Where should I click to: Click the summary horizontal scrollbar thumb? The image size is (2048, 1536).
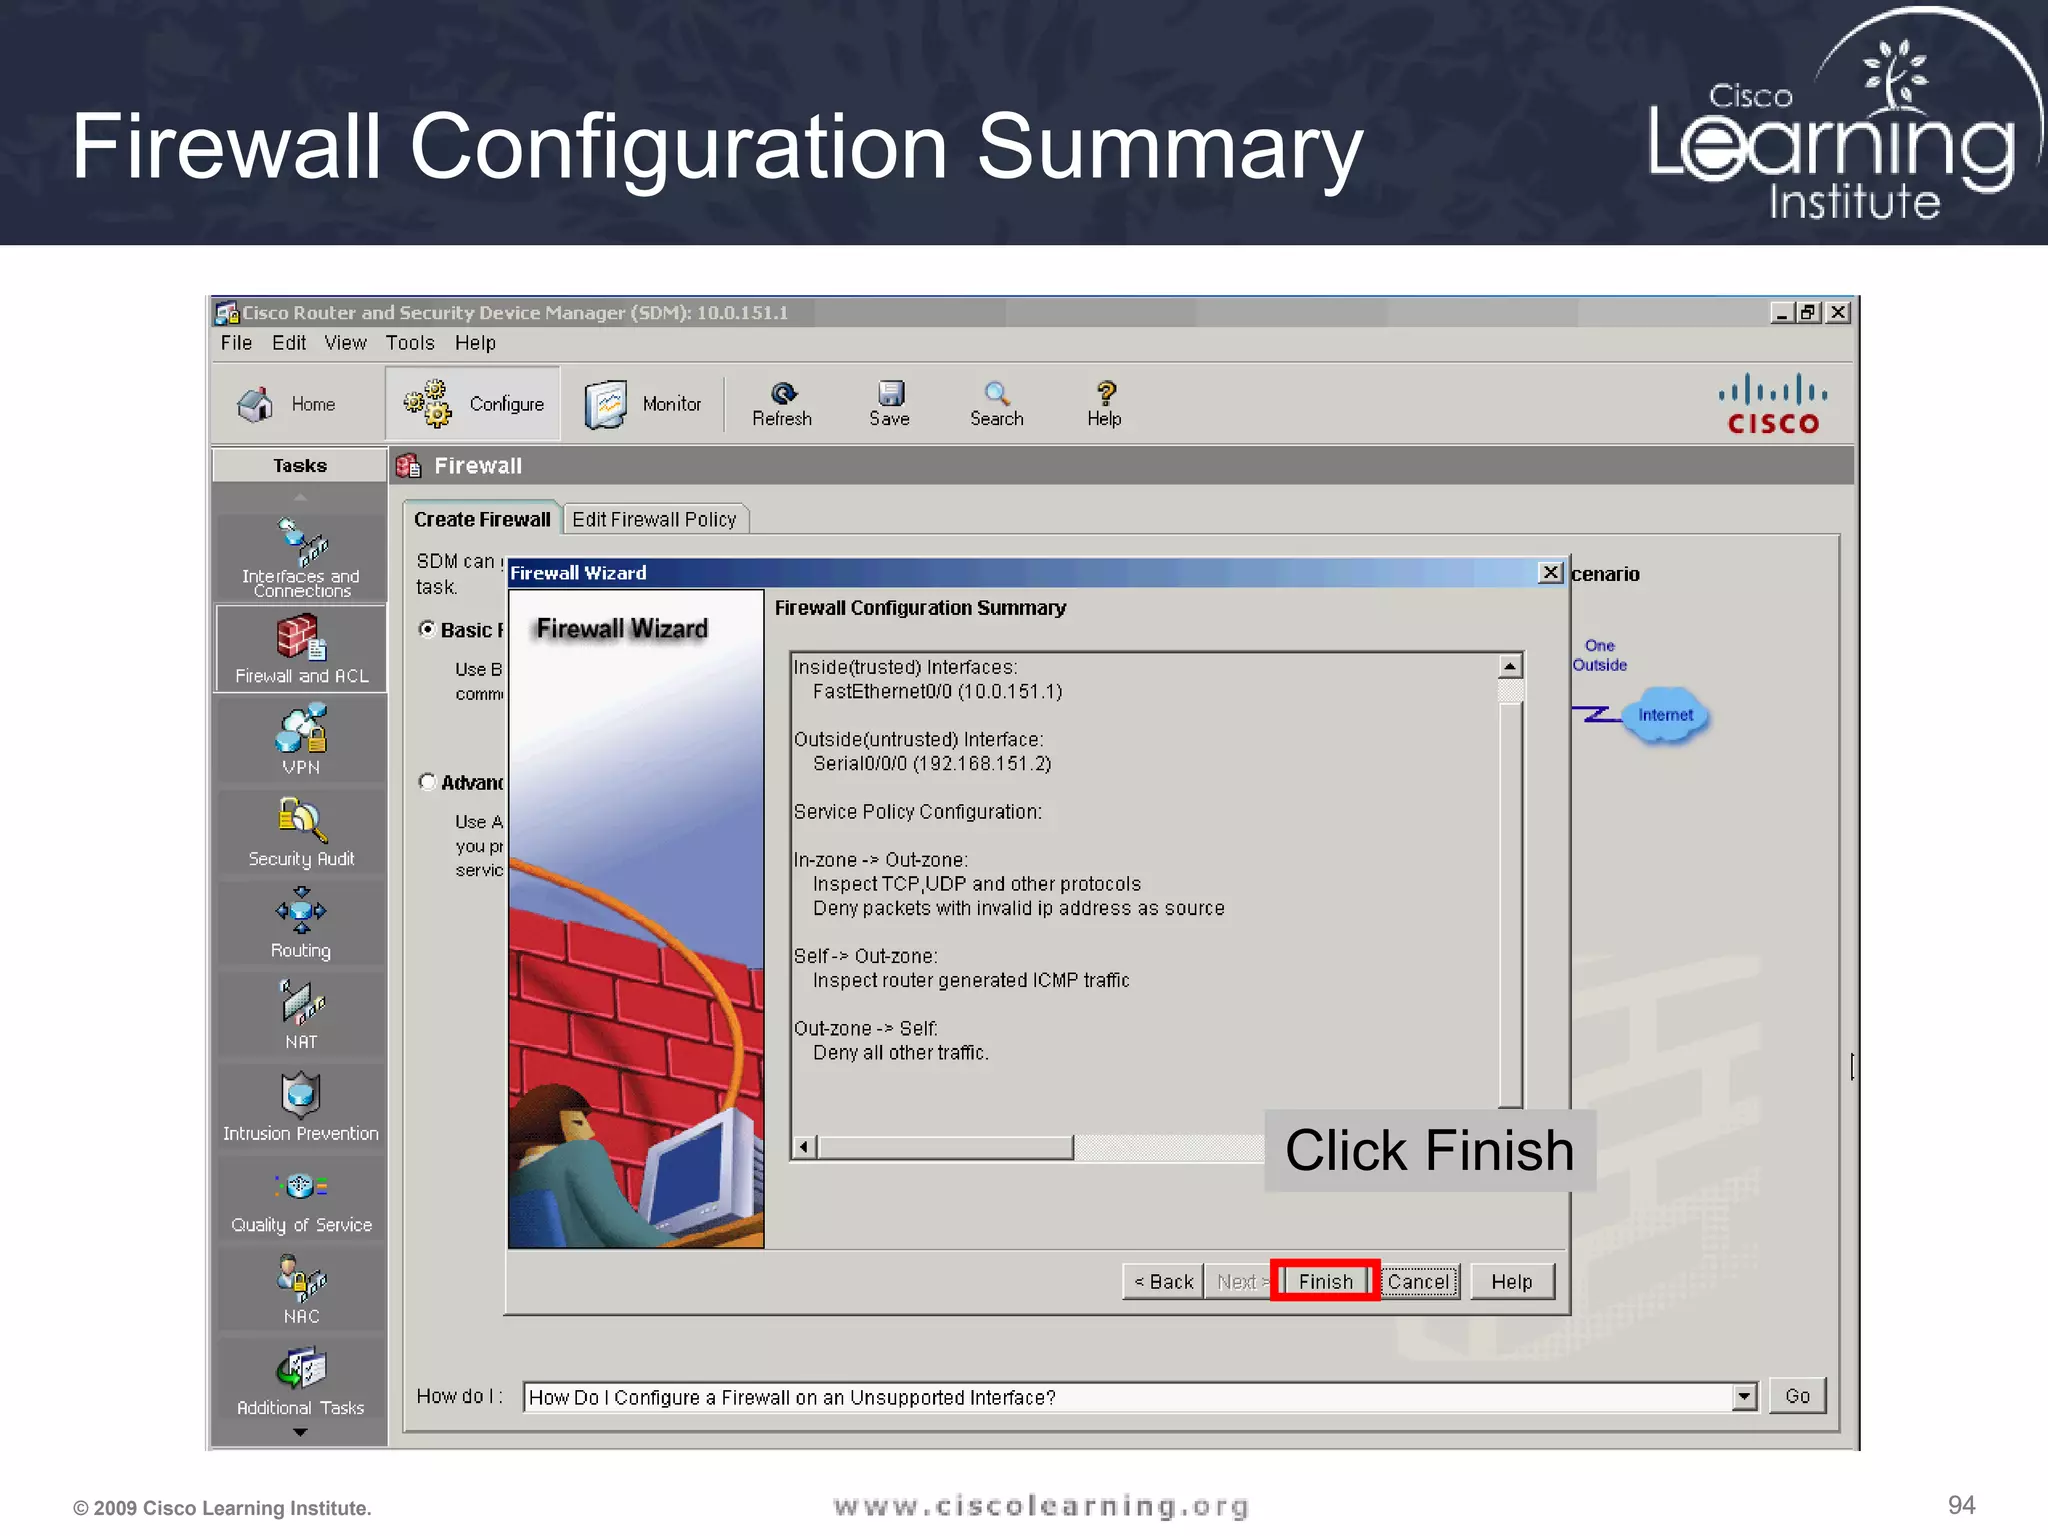tap(945, 1146)
